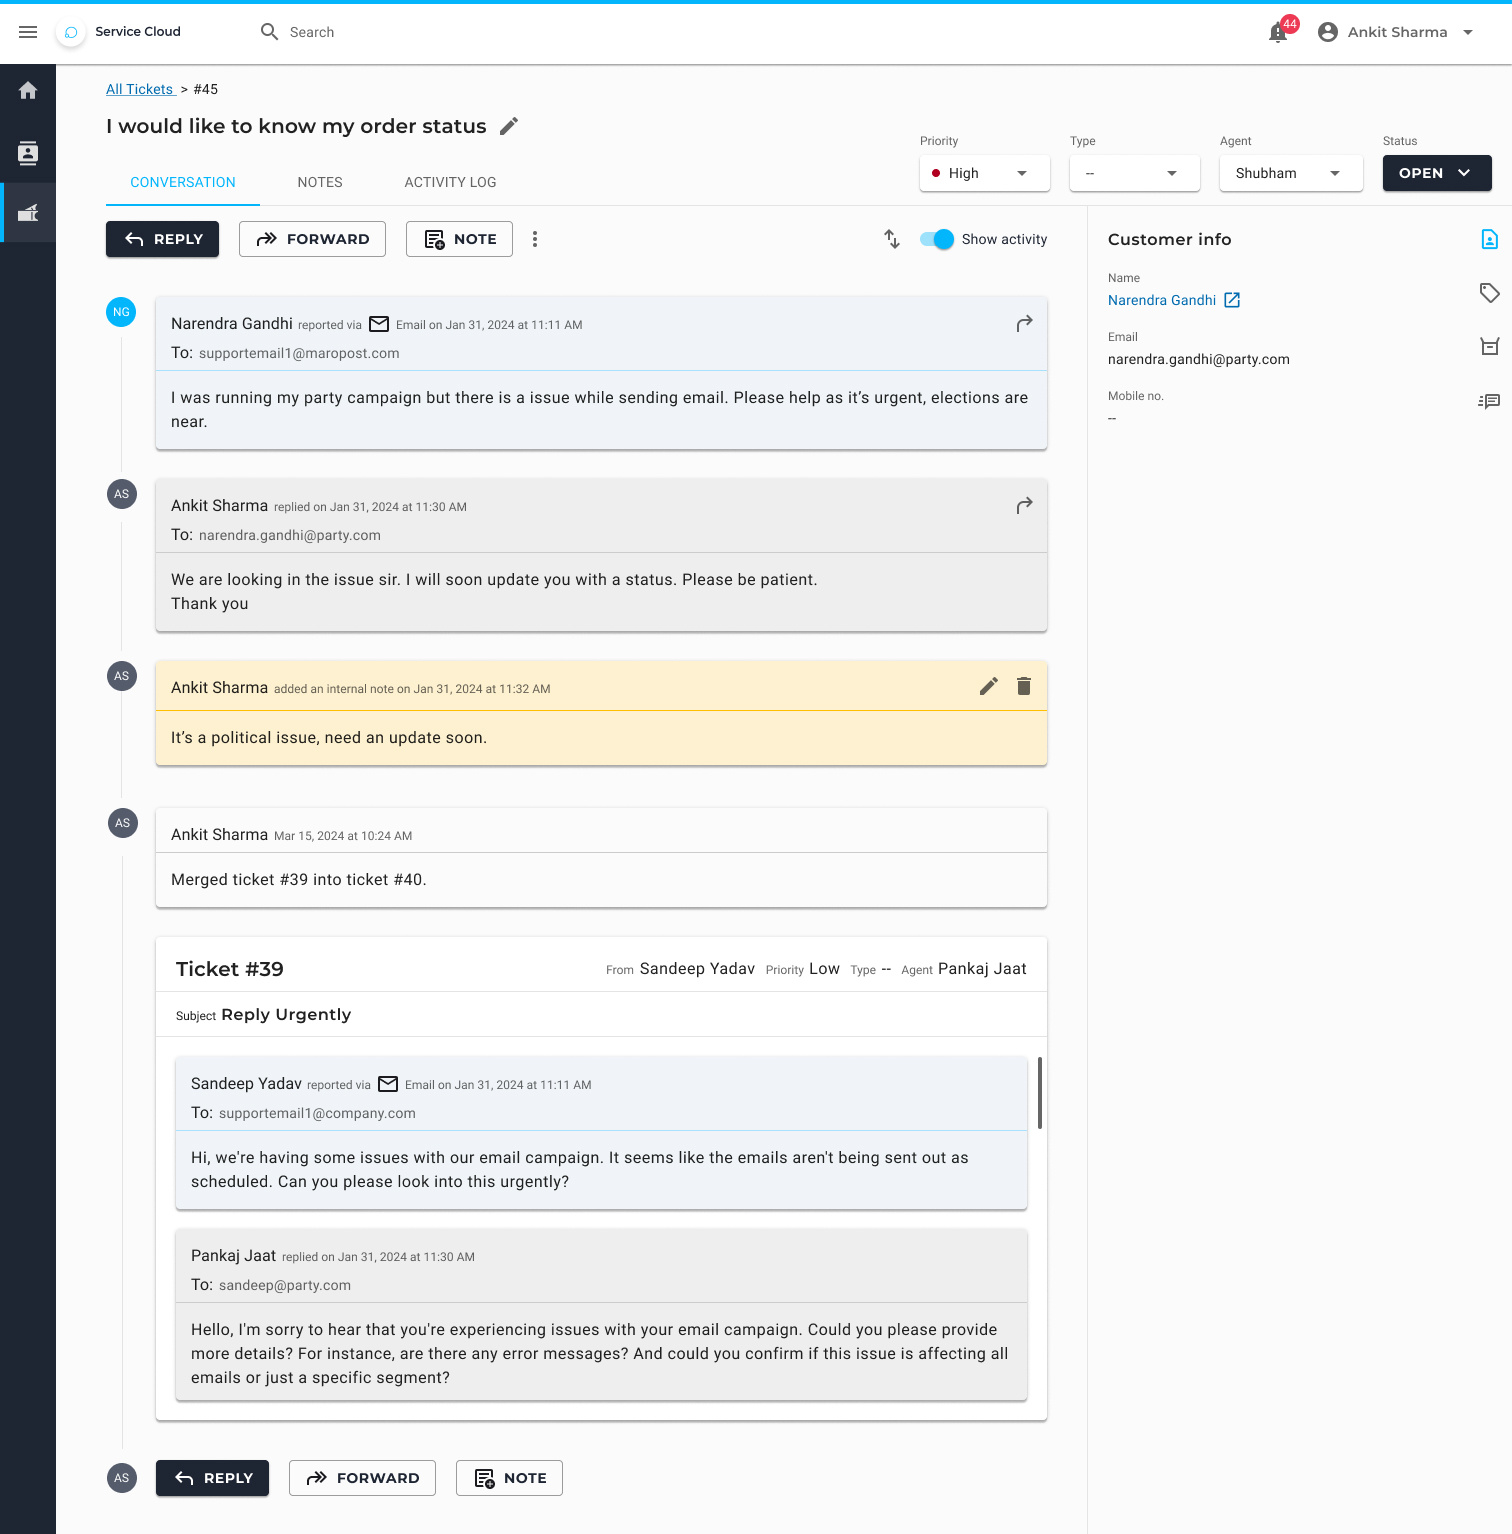This screenshot has height=1534, width=1512.
Task: Open the canned responses panel icon
Action: [x=1489, y=401]
